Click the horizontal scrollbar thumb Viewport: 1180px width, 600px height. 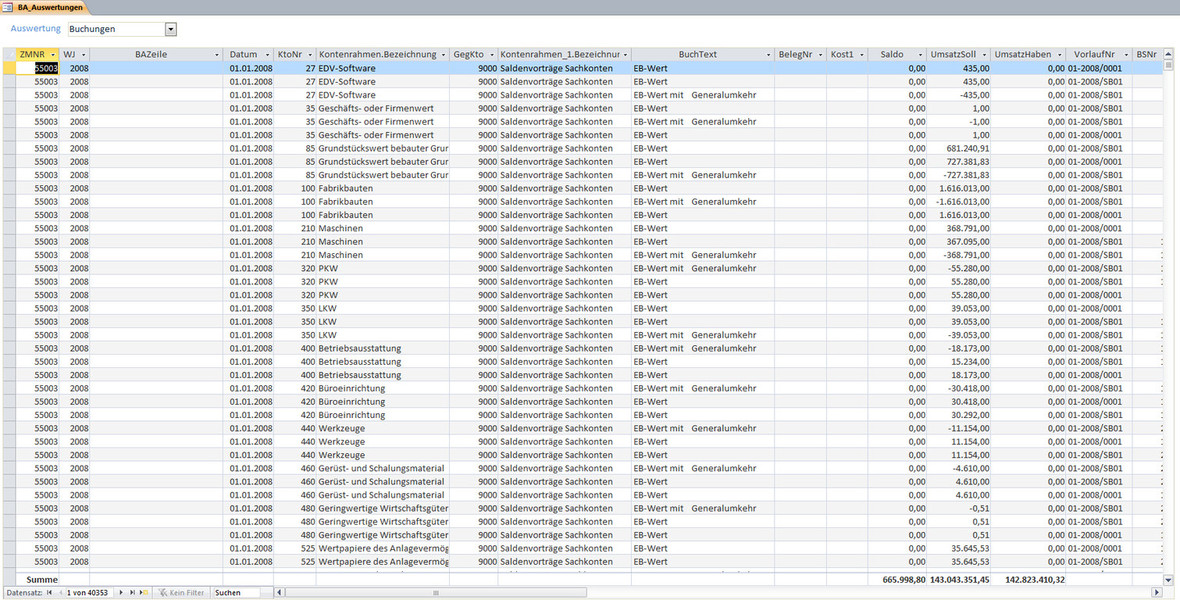click(436, 593)
